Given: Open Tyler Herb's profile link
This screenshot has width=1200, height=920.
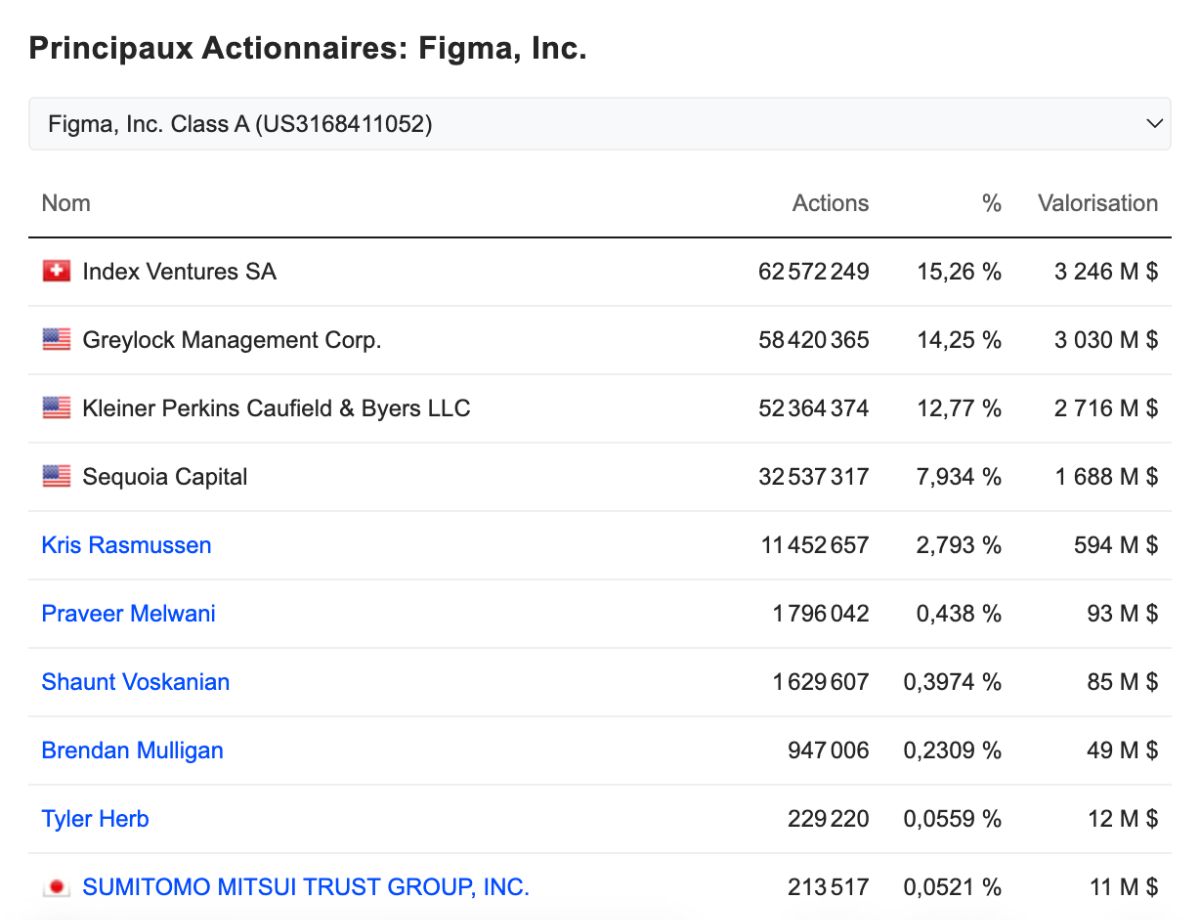Looking at the screenshot, I should click(x=95, y=819).
